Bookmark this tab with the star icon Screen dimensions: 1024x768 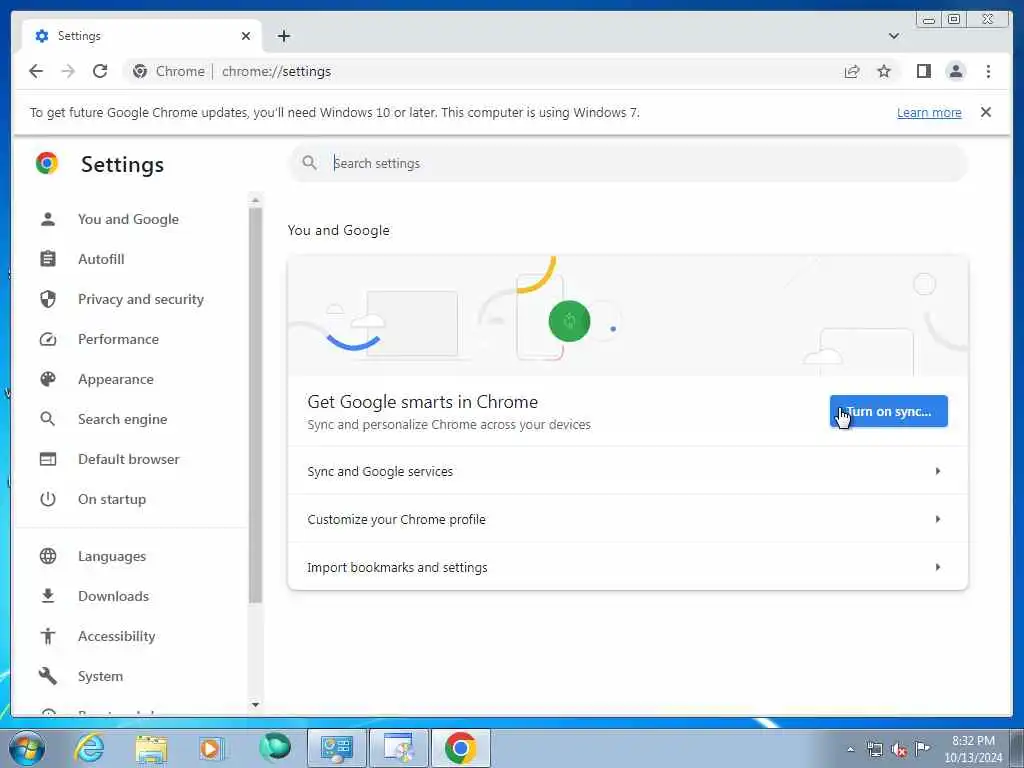tap(884, 71)
